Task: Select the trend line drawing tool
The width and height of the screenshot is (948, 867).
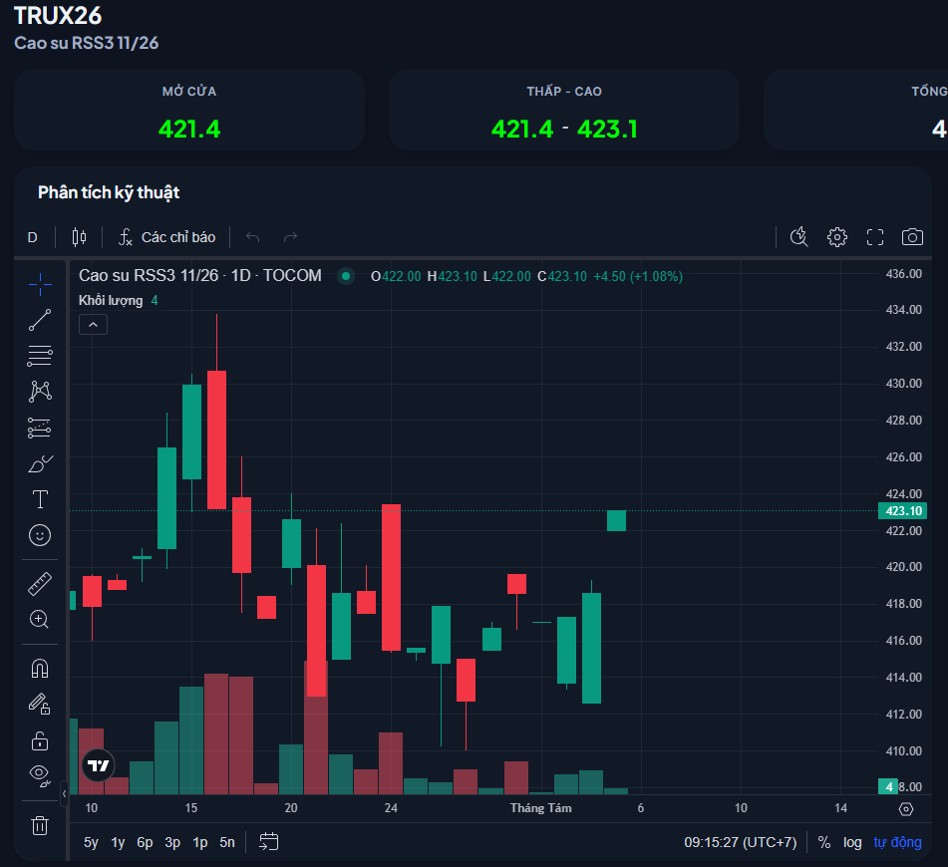Action: pos(40,320)
